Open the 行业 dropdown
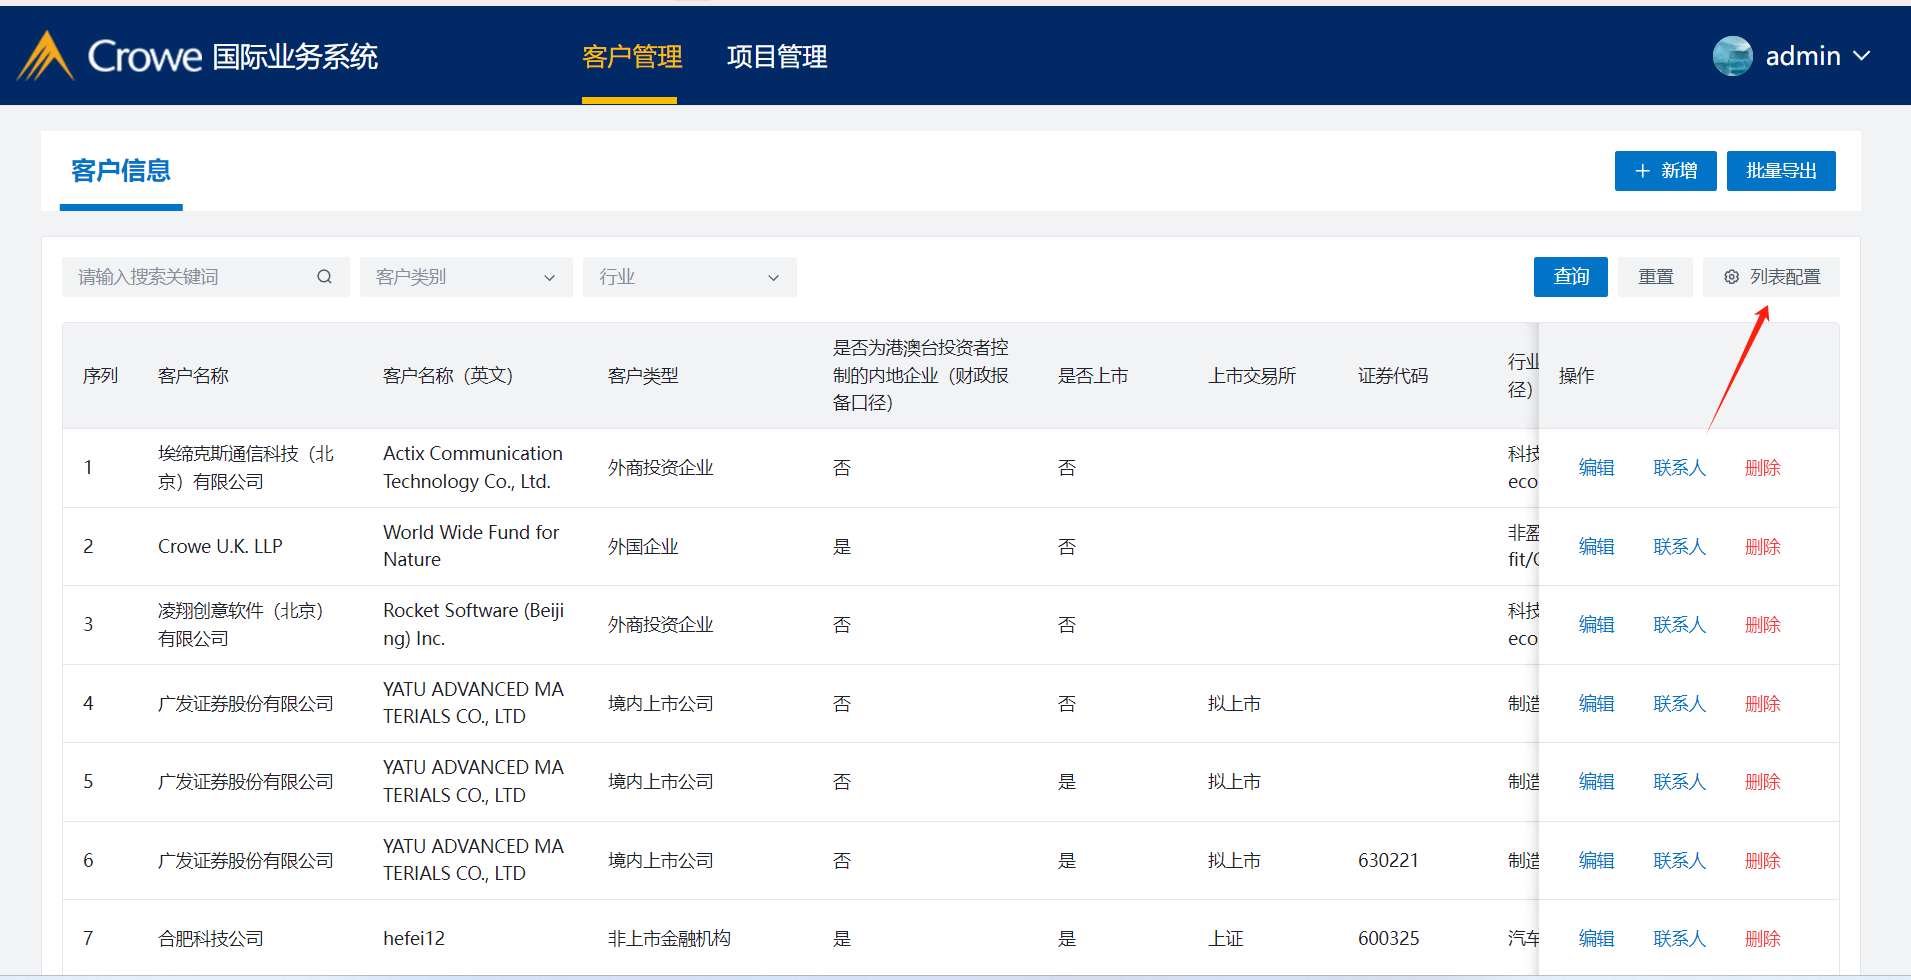The height and width of the screenshot is (980, 1911). [x=689, y=277]
